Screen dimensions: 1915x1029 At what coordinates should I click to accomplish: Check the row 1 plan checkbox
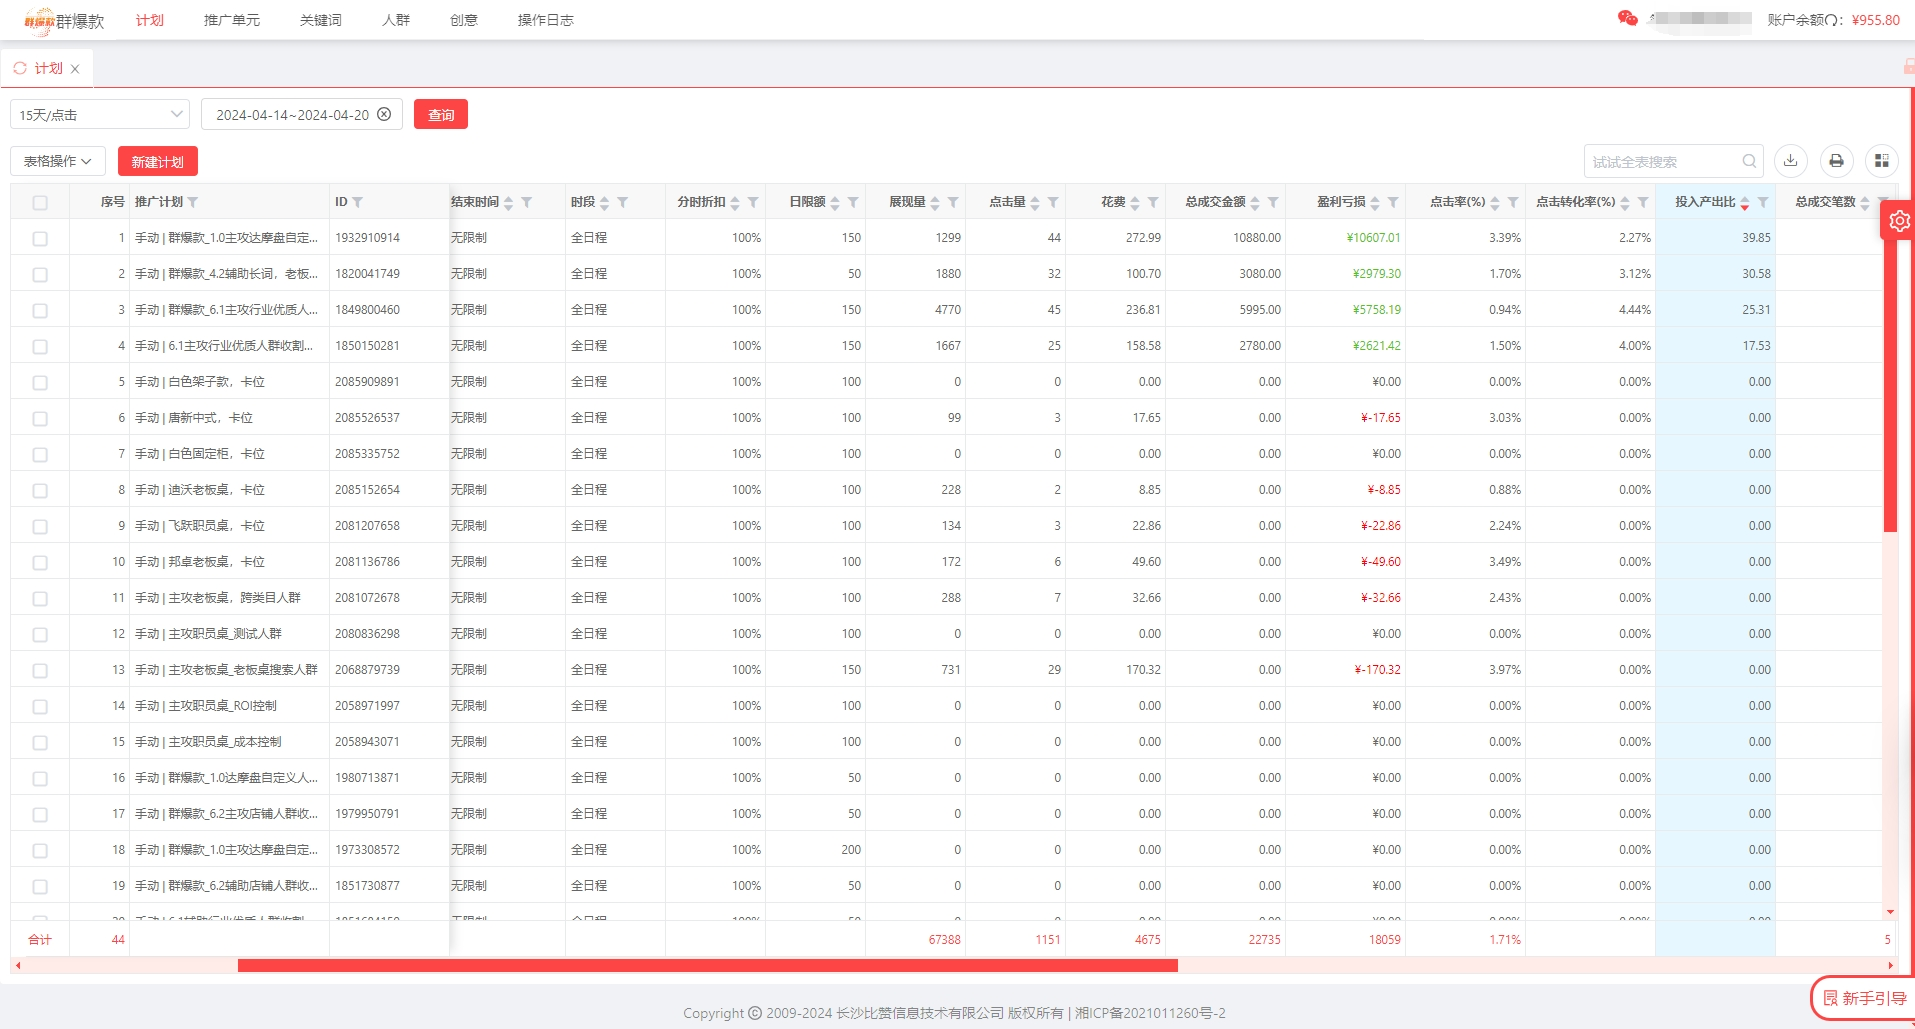point(40,239)
